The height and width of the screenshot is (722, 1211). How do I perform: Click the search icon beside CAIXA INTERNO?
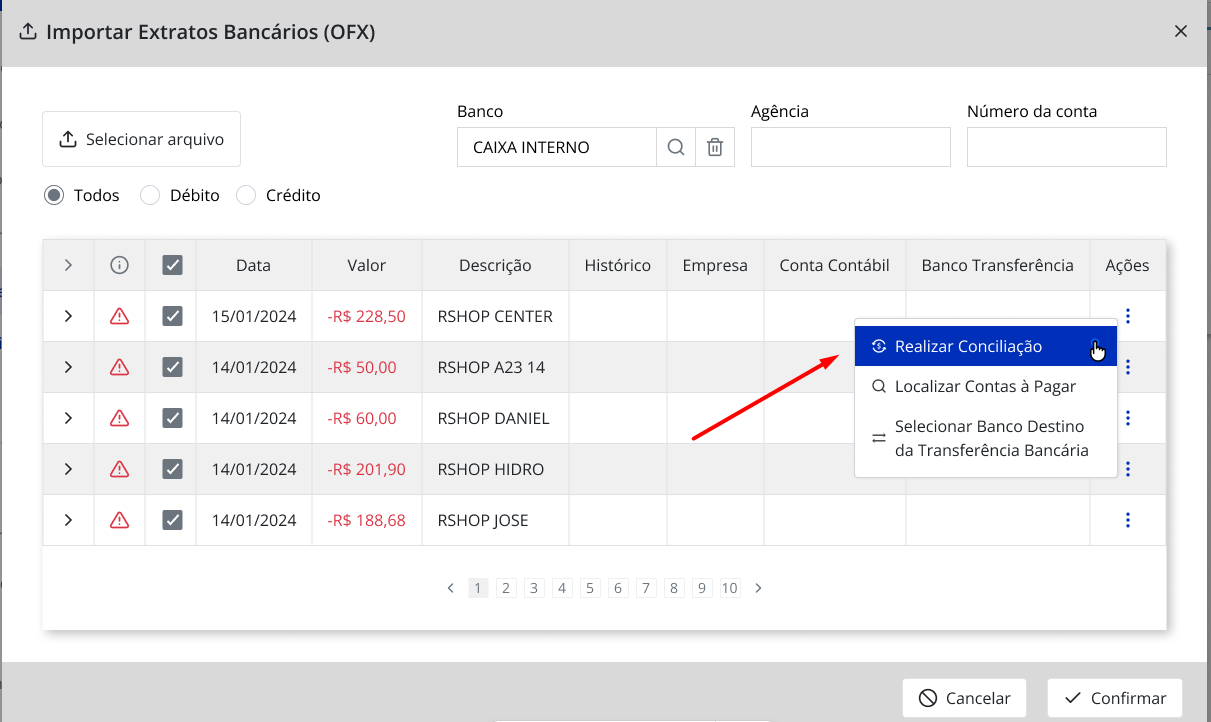(x=676, y=147)
